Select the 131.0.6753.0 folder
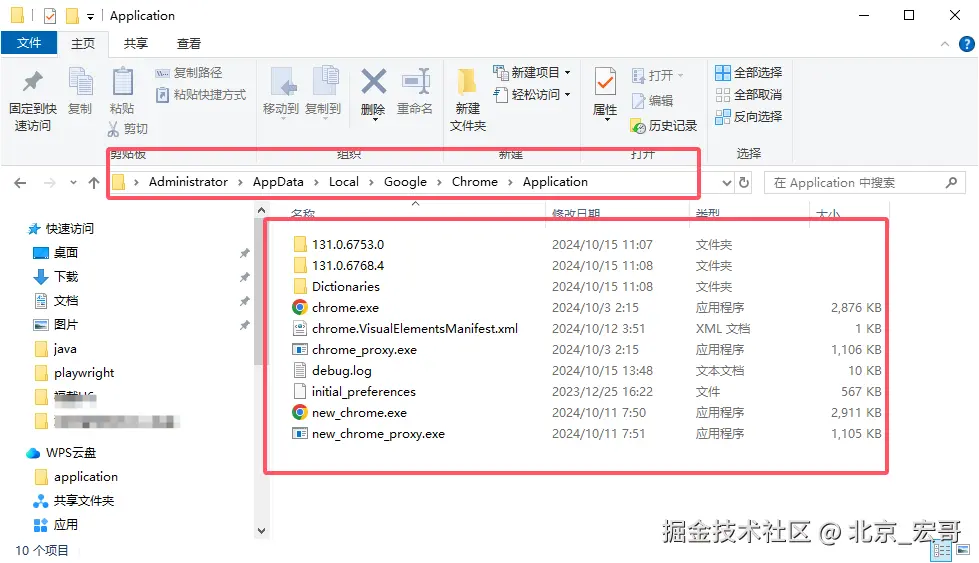Image resolution: width=979 pixels, height=563 pixels. (x=338, y=245)
